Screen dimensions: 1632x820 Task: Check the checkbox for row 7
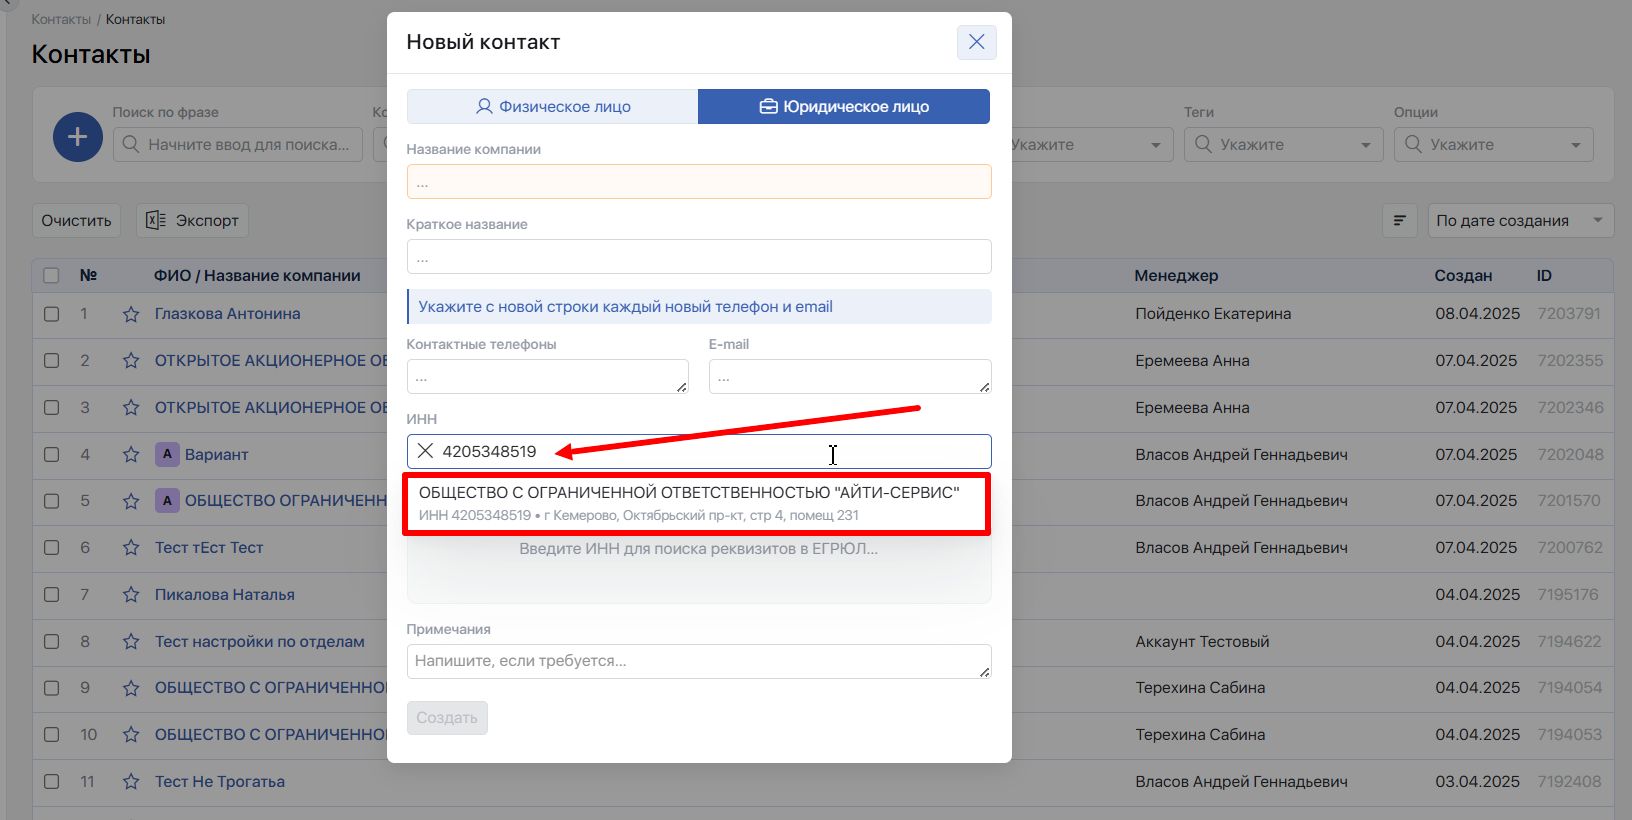tap(52, 595)
